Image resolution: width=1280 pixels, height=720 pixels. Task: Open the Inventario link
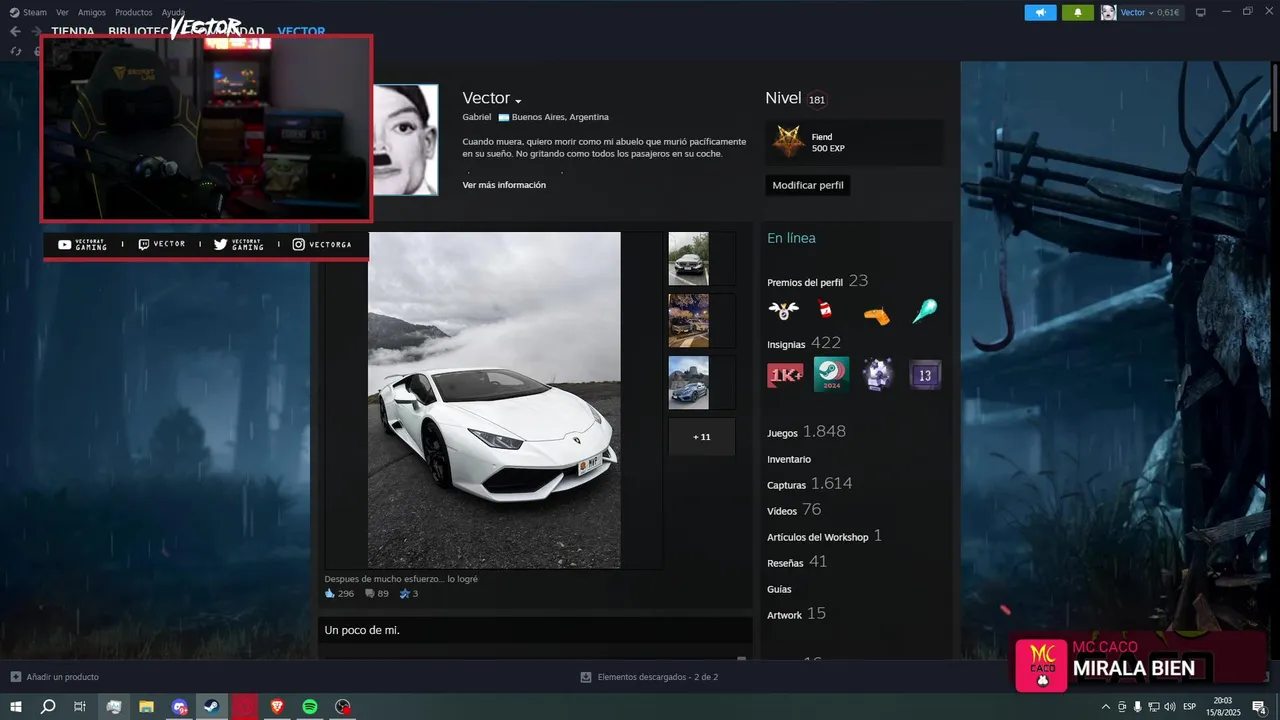coord(789,459)
